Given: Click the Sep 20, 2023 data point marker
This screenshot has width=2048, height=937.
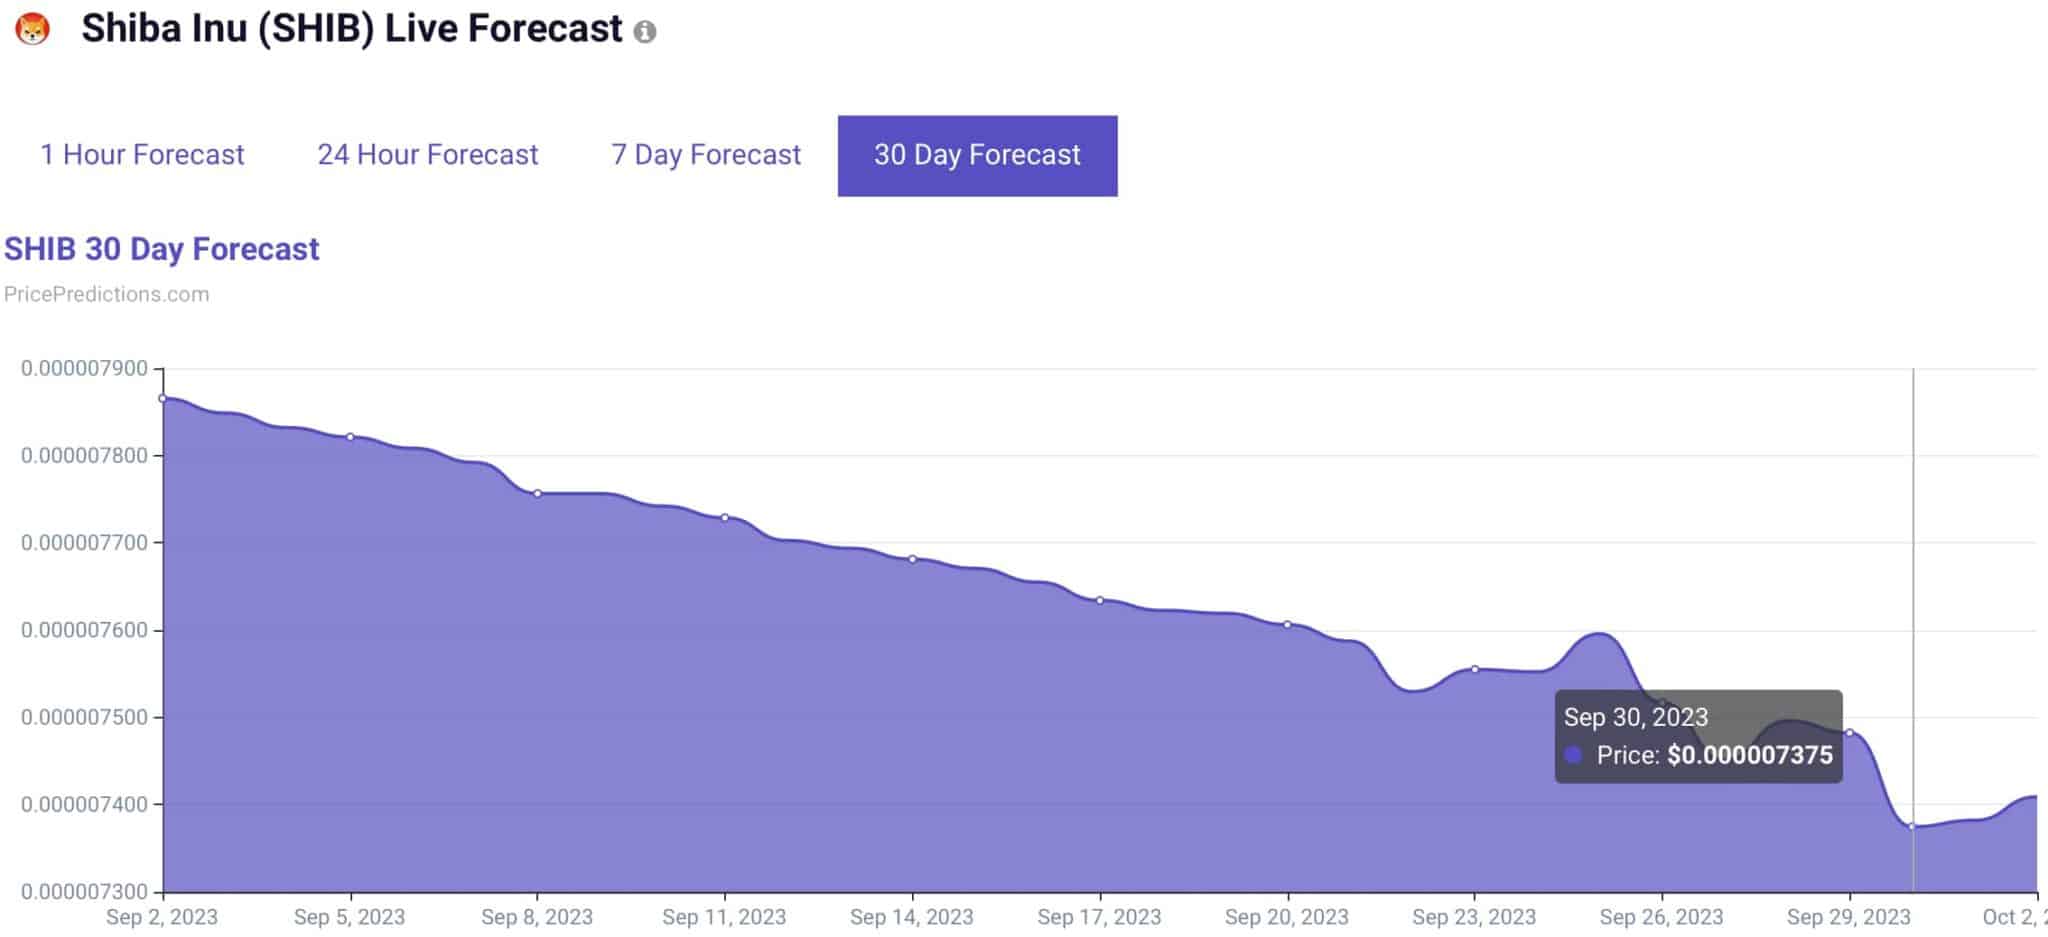Looking at the screenshot, I should pyautogui.click(x=1287, y=625).
